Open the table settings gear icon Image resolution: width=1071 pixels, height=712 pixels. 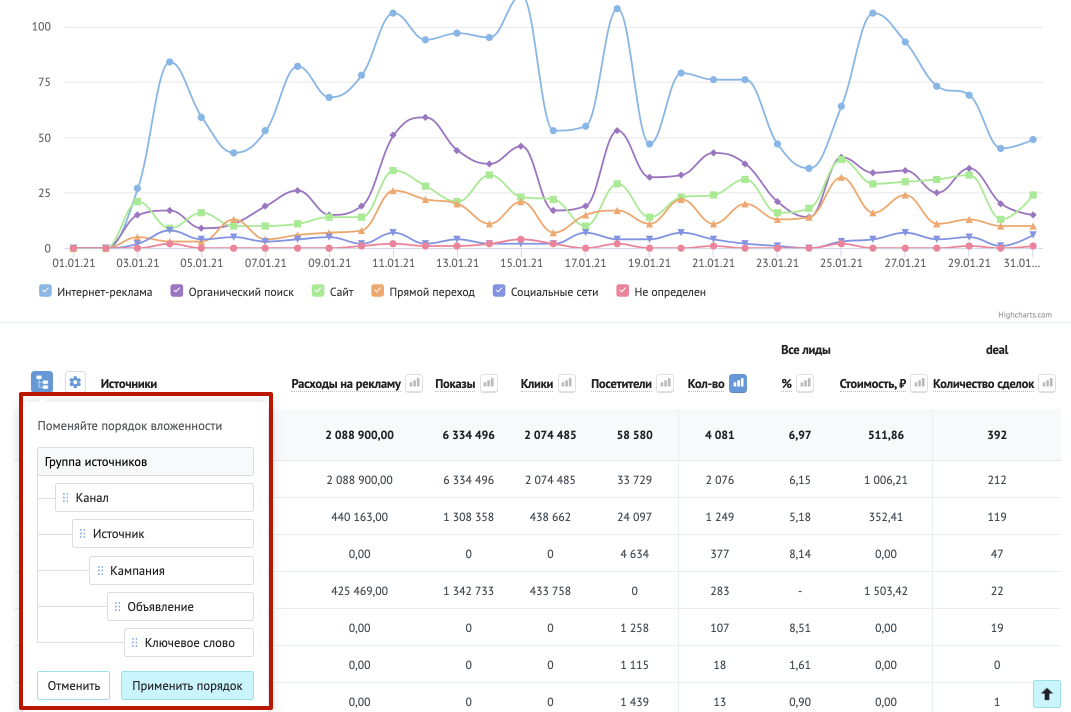click(75, 382)
